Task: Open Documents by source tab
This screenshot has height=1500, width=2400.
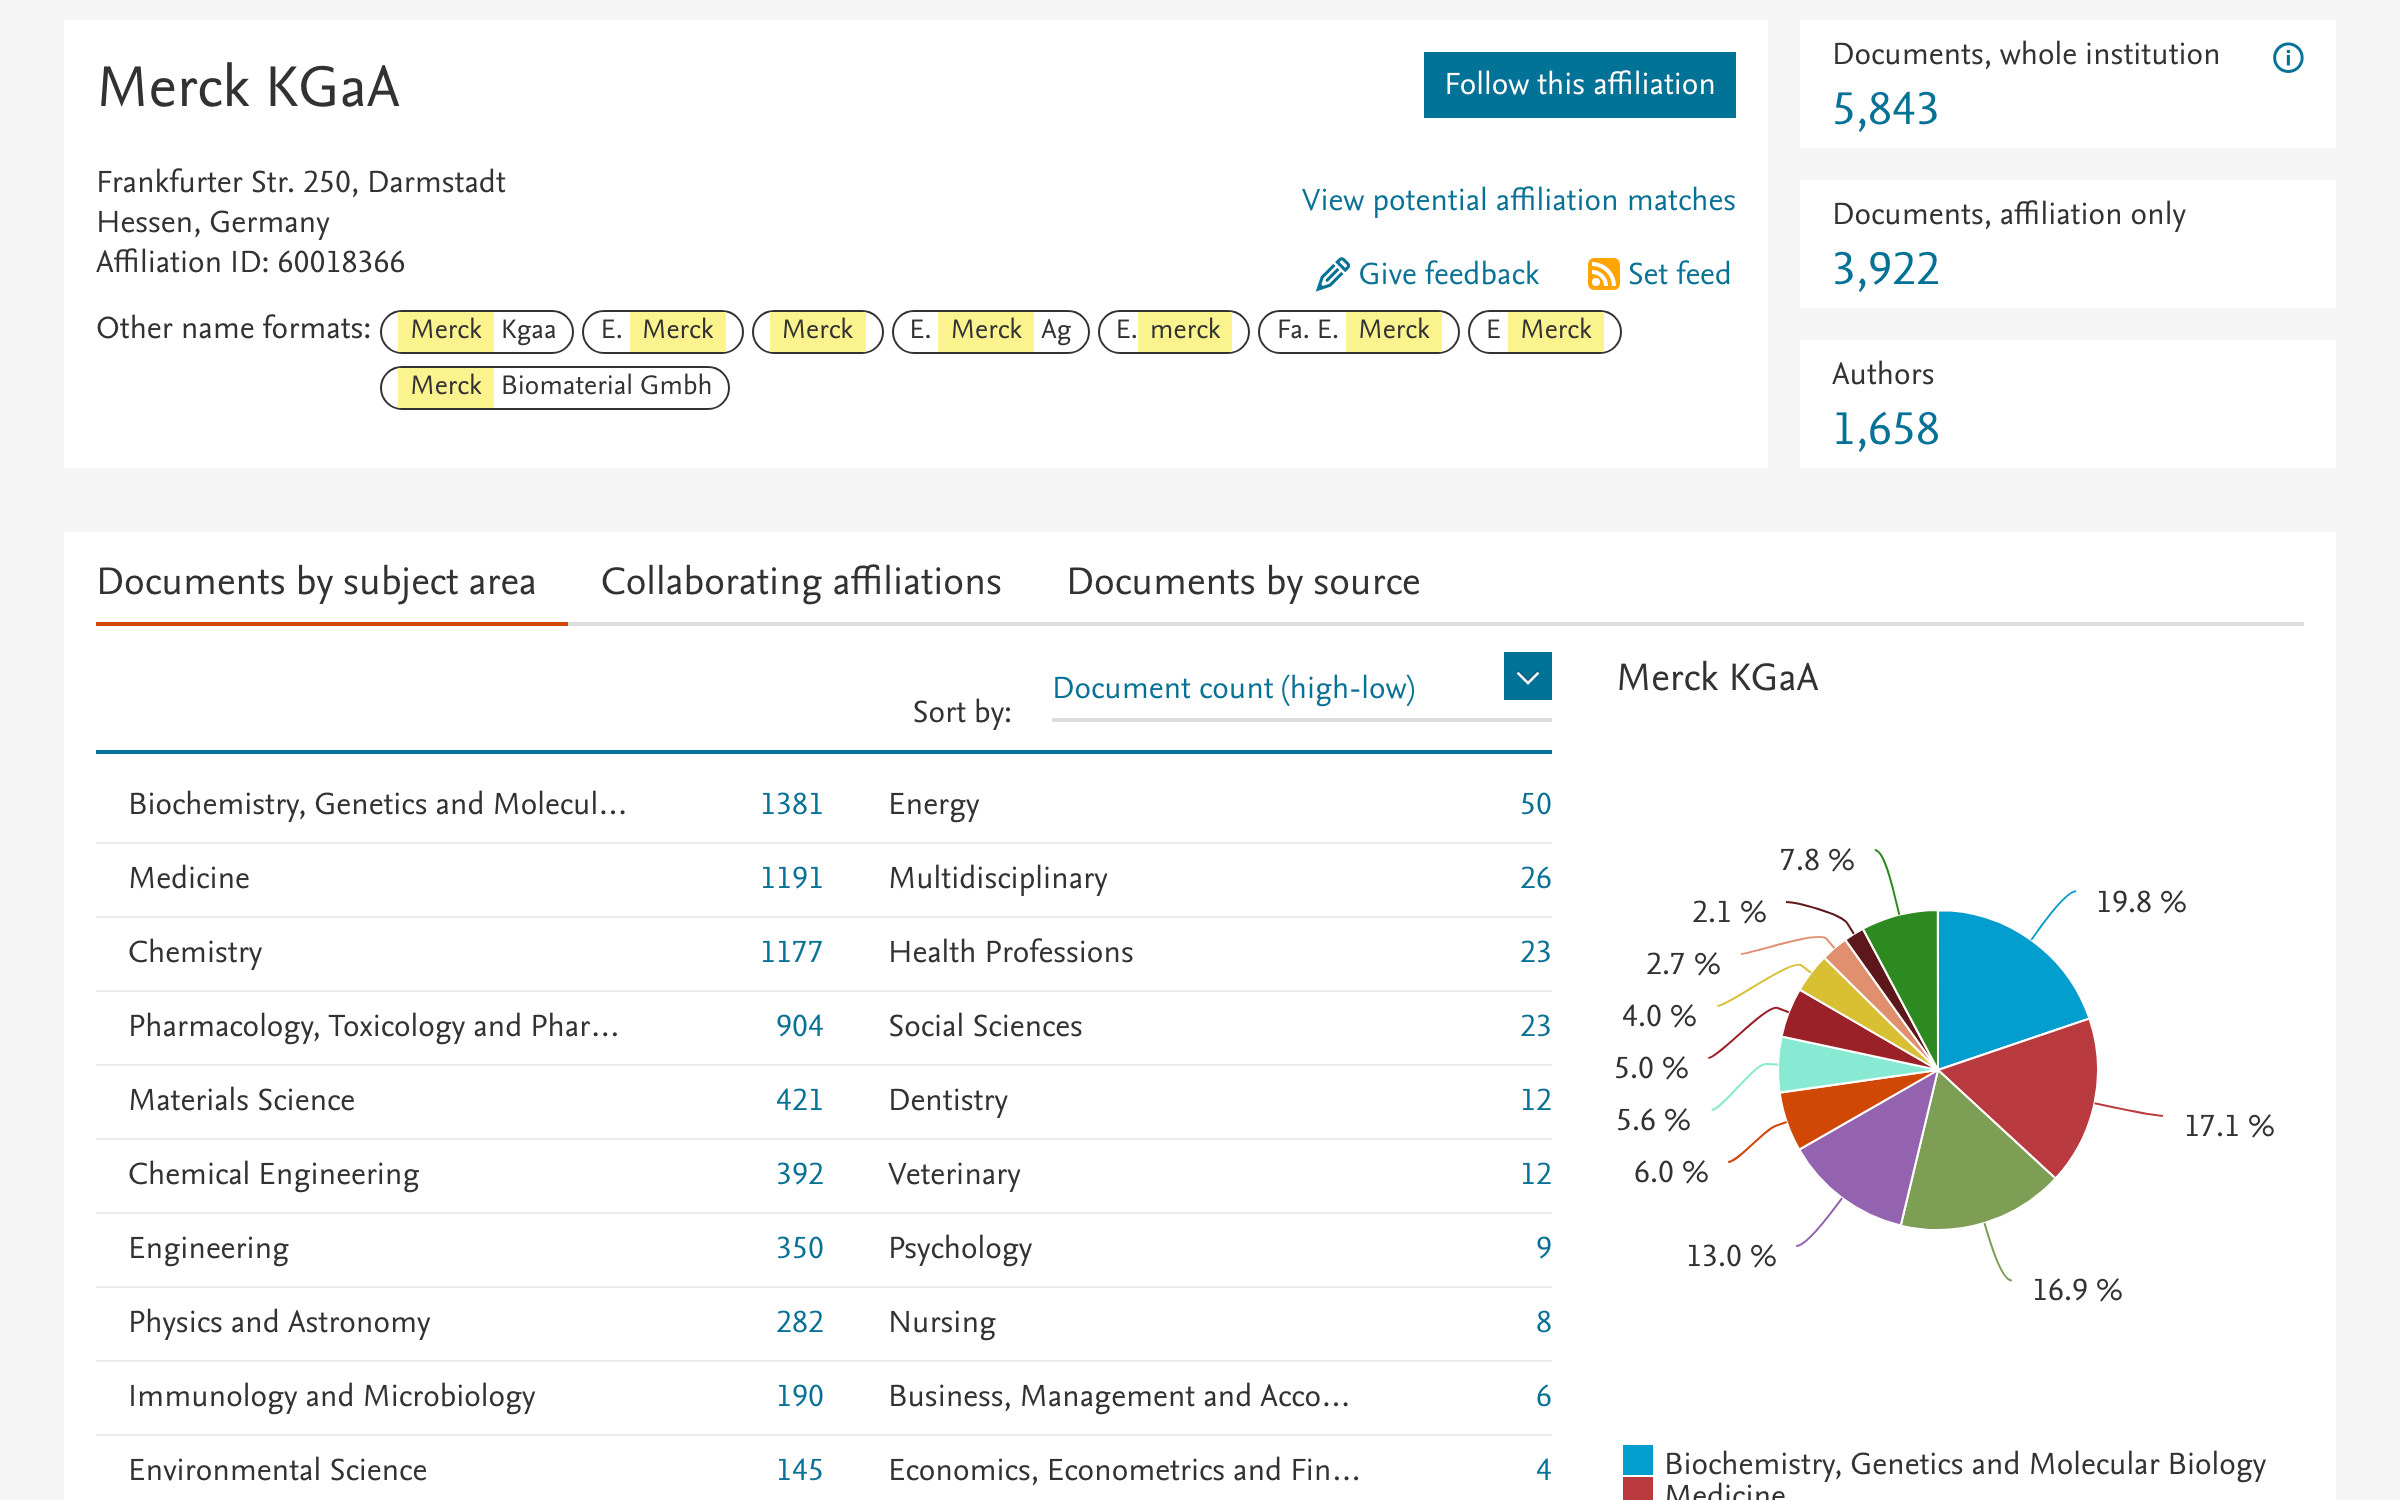Action: pyautogui.click(x=1243, y=582)
